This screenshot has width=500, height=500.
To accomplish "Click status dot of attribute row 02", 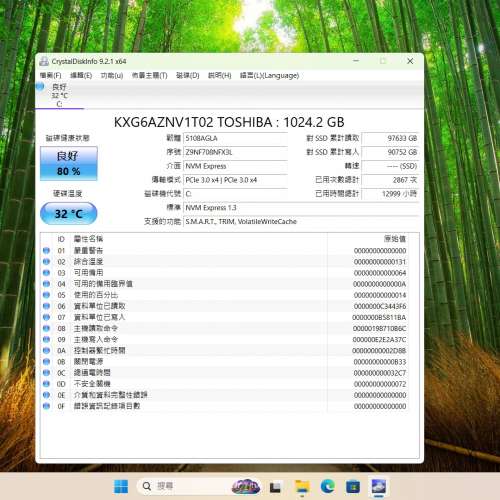I will tap(46, 262).
